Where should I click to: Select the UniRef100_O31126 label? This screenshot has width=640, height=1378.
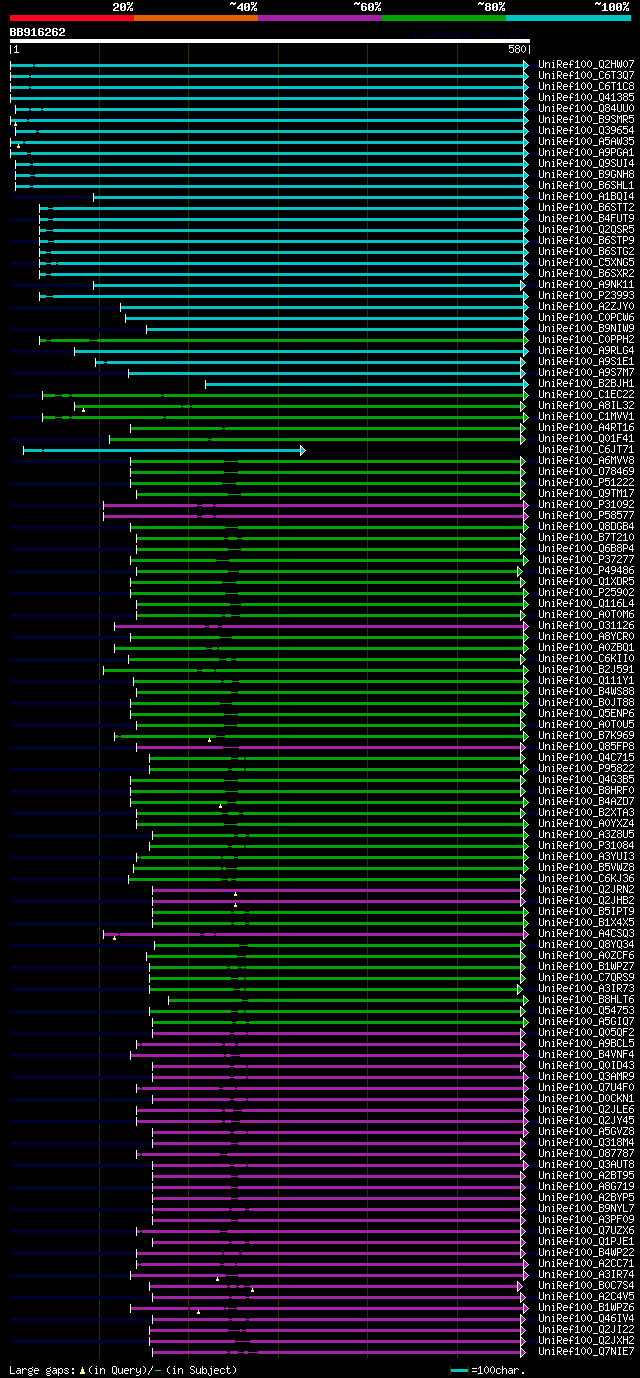coord(586,625)
